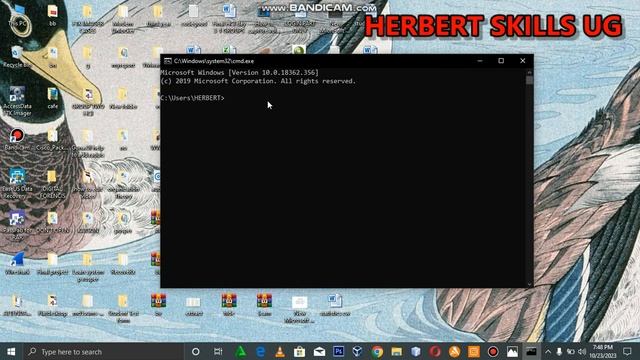640x360 pixels.
Task: Click the command prompt line C:\Users\HERBERT>
Action: 192,98
